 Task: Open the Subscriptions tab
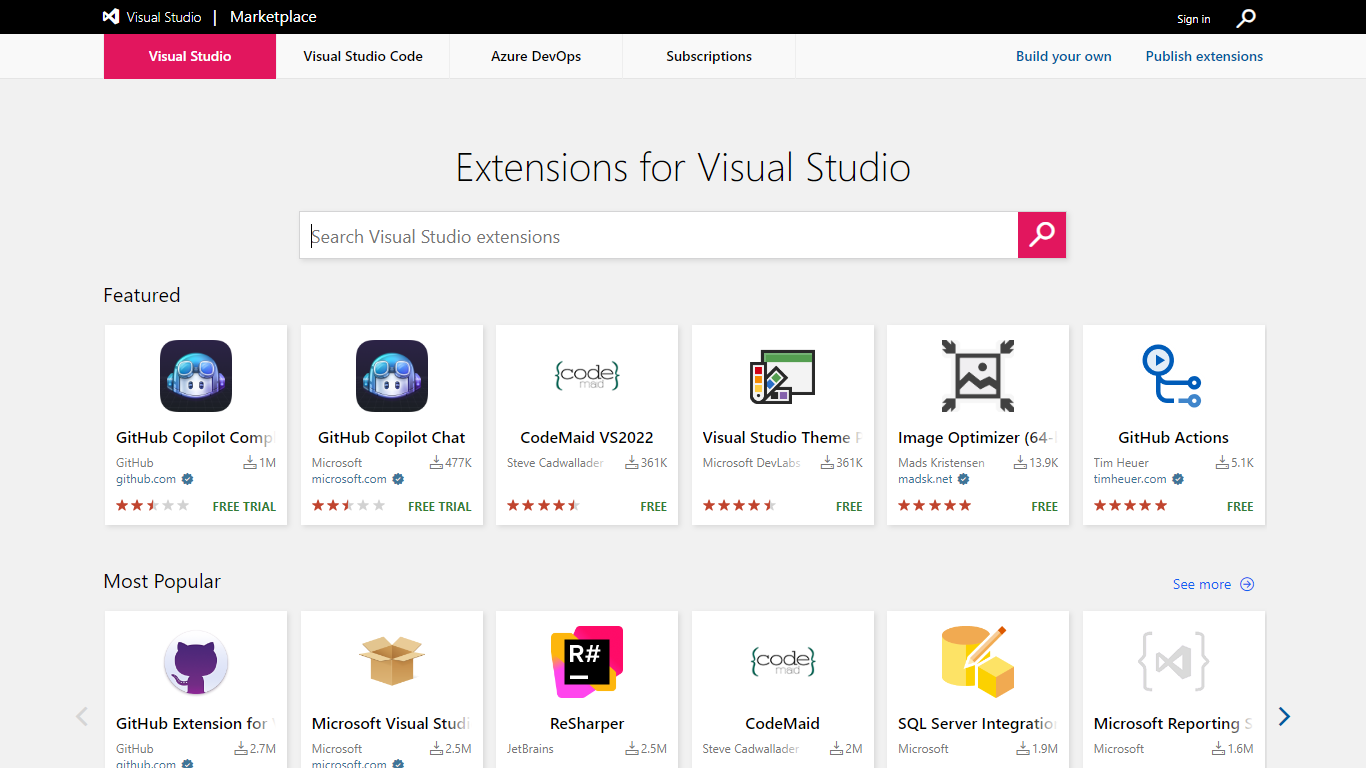click(x=709, y=56)
